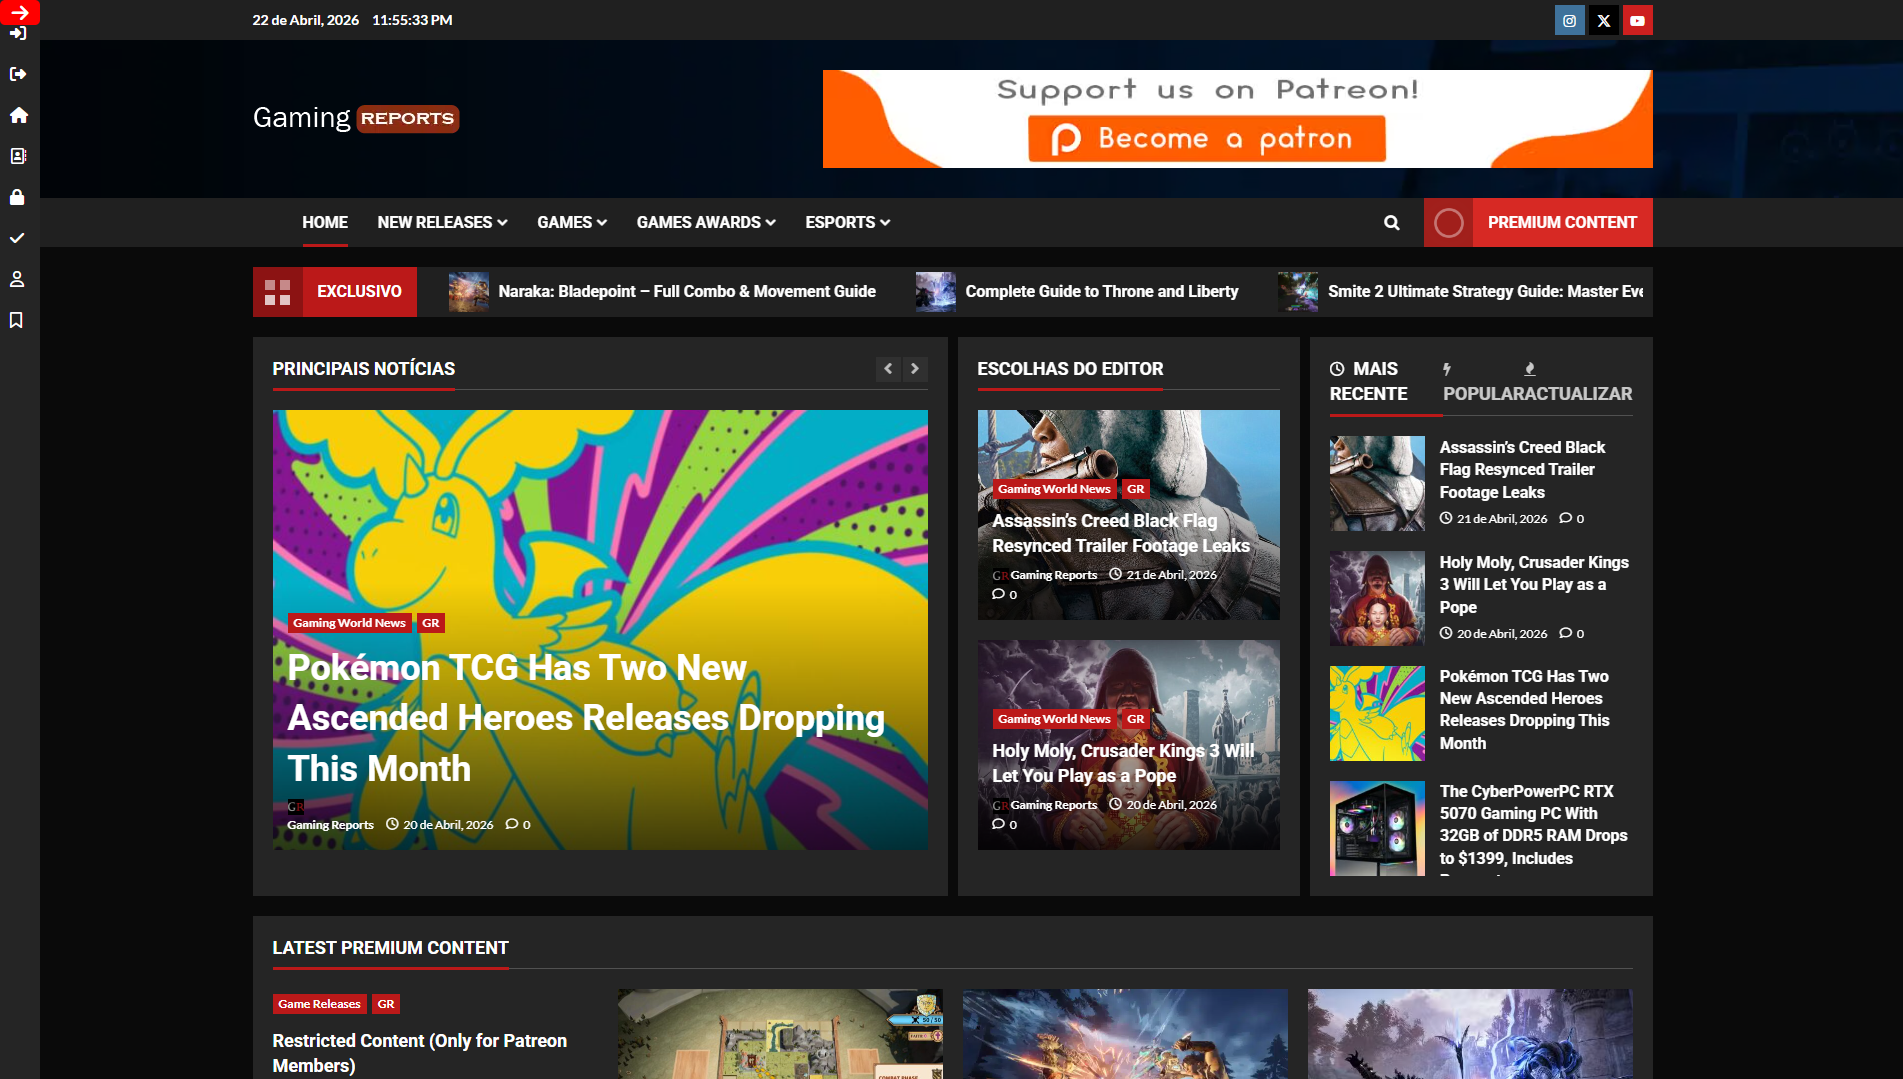1903x1079 pixels.
Task: Open the address book icon in the sidebar
Action: 17,156
